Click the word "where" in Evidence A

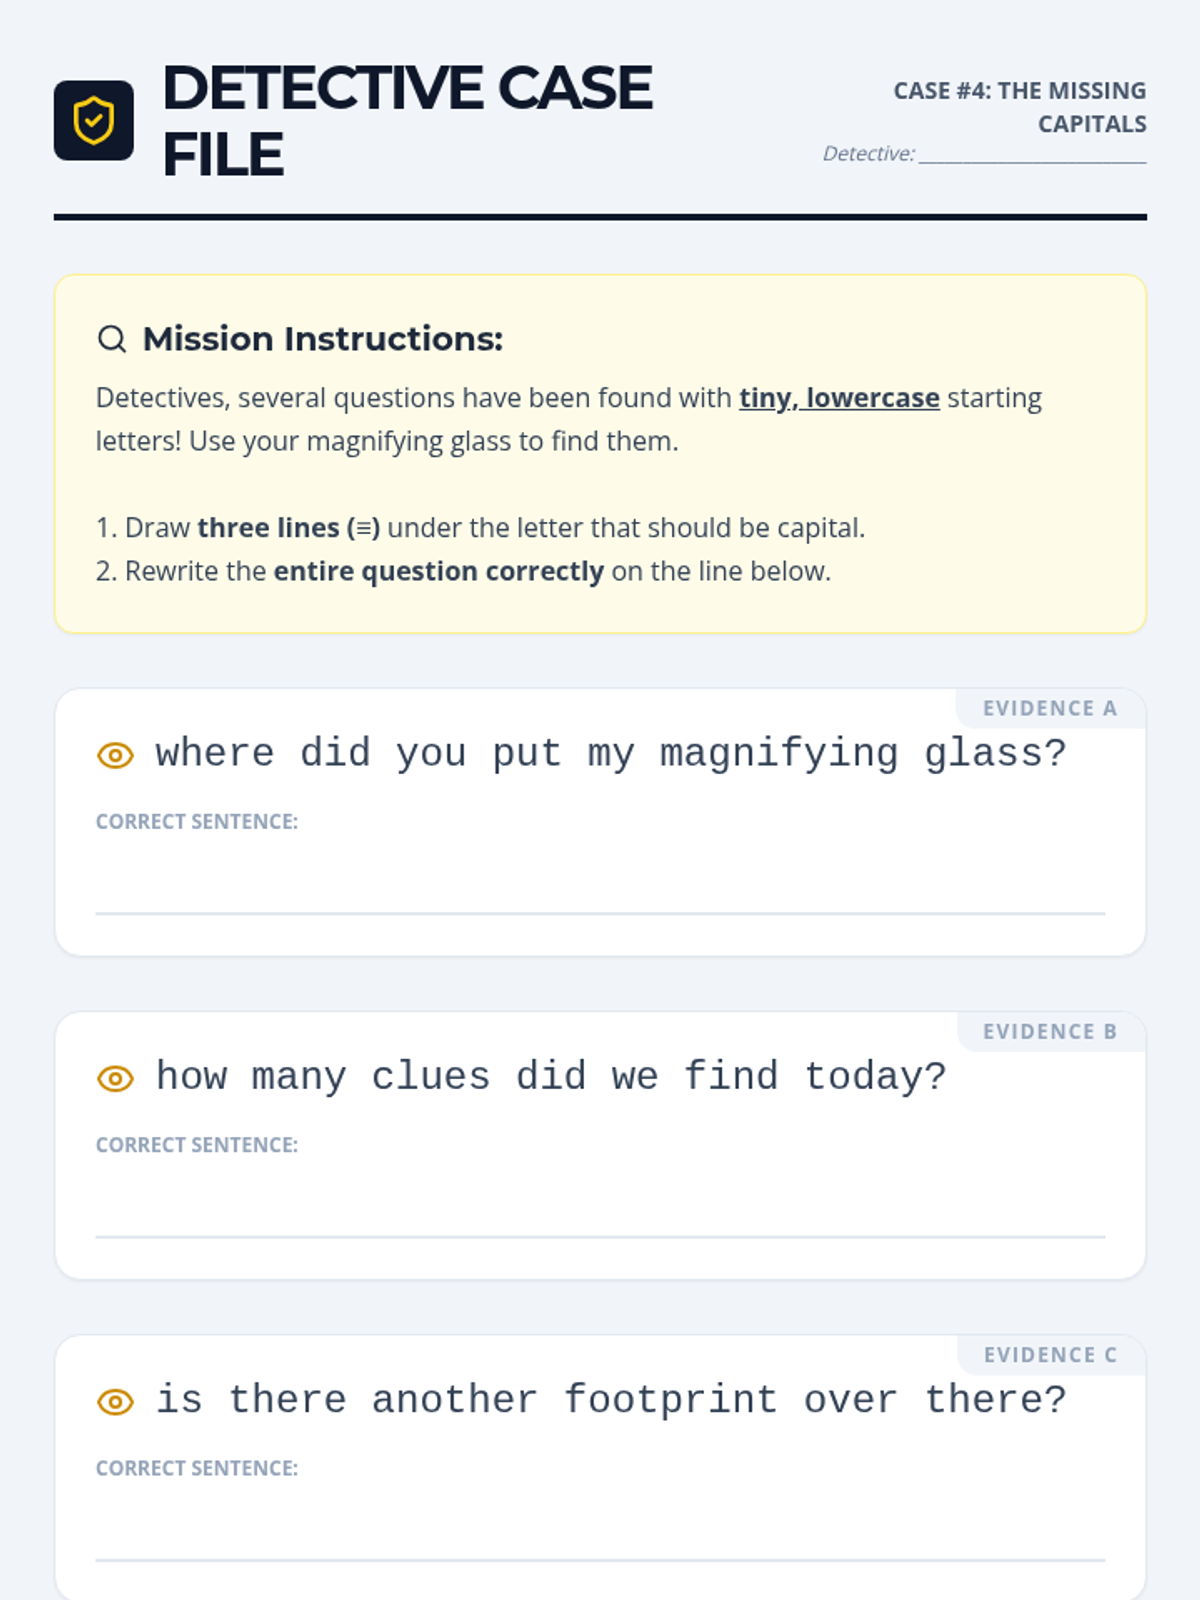tap(214, 753)
